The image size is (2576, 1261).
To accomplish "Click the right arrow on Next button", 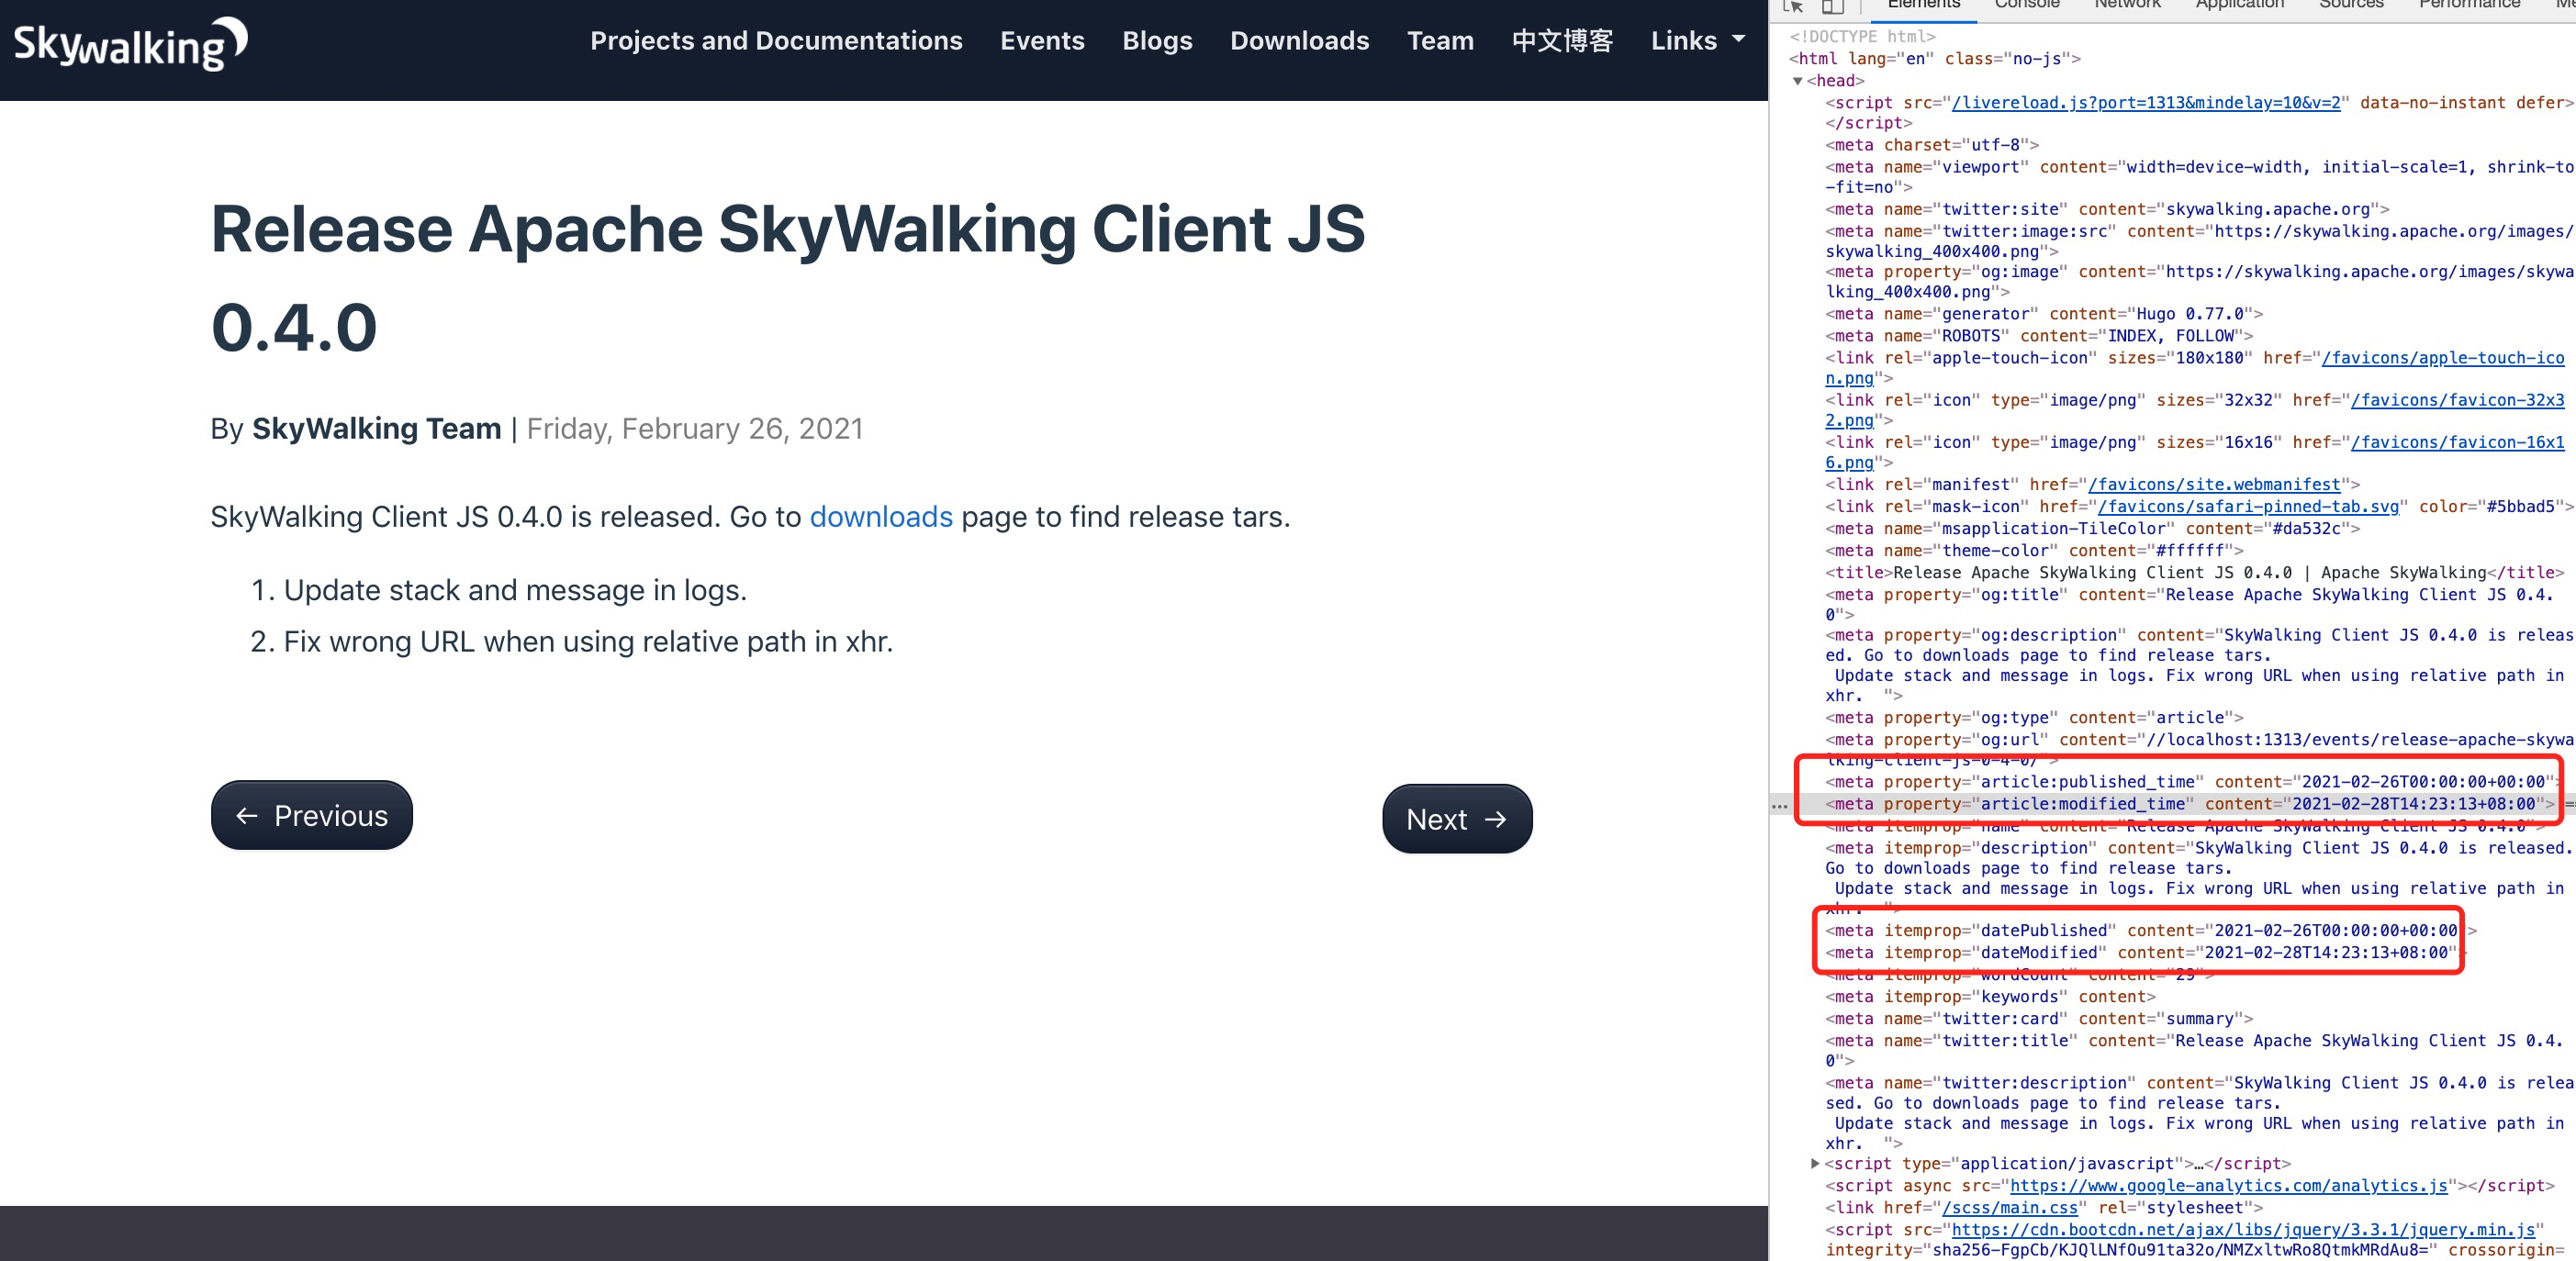I will pos(1496,819).
